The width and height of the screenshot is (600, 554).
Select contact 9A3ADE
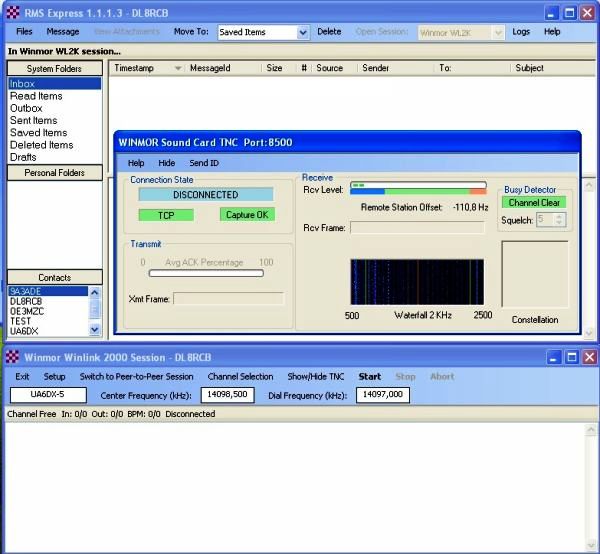[x=48, y=291]
